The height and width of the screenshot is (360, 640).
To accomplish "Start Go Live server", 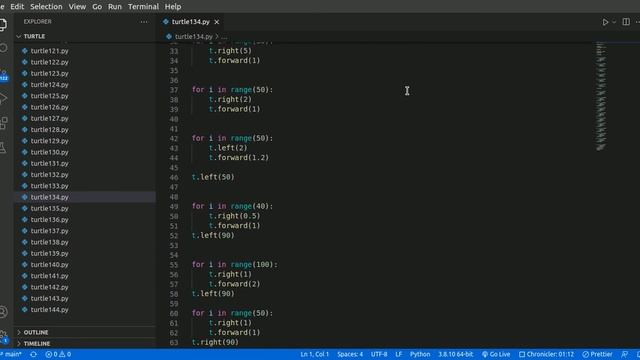I will (496, 354).
